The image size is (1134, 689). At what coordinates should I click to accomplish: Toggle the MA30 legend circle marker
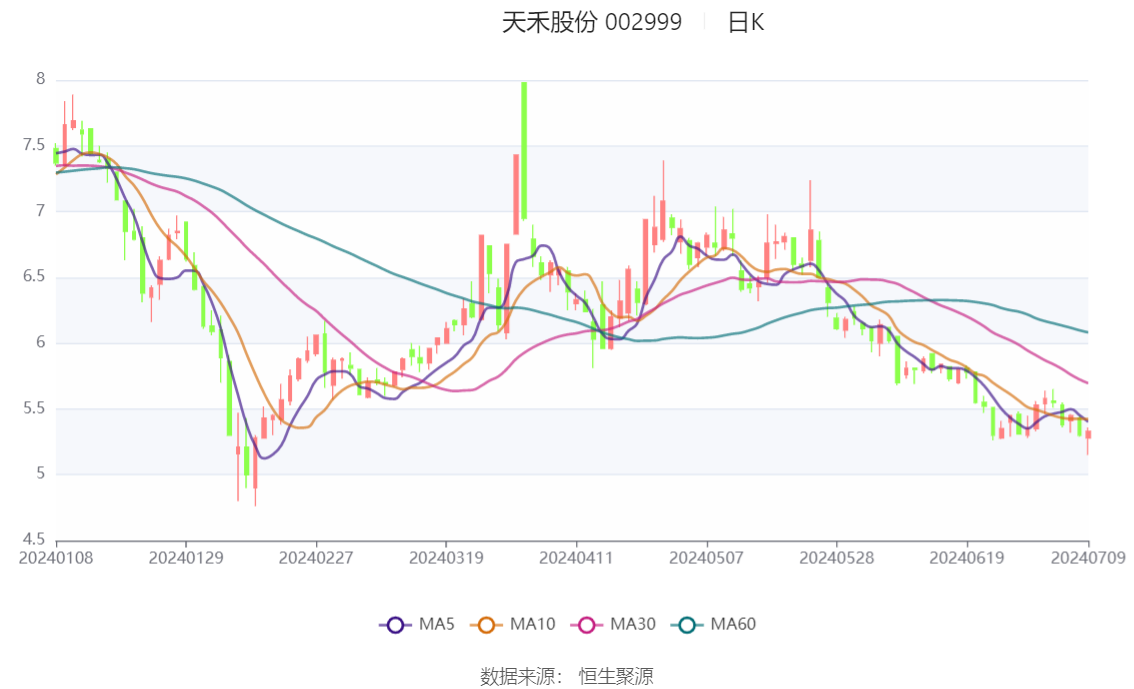click(587, 625)
